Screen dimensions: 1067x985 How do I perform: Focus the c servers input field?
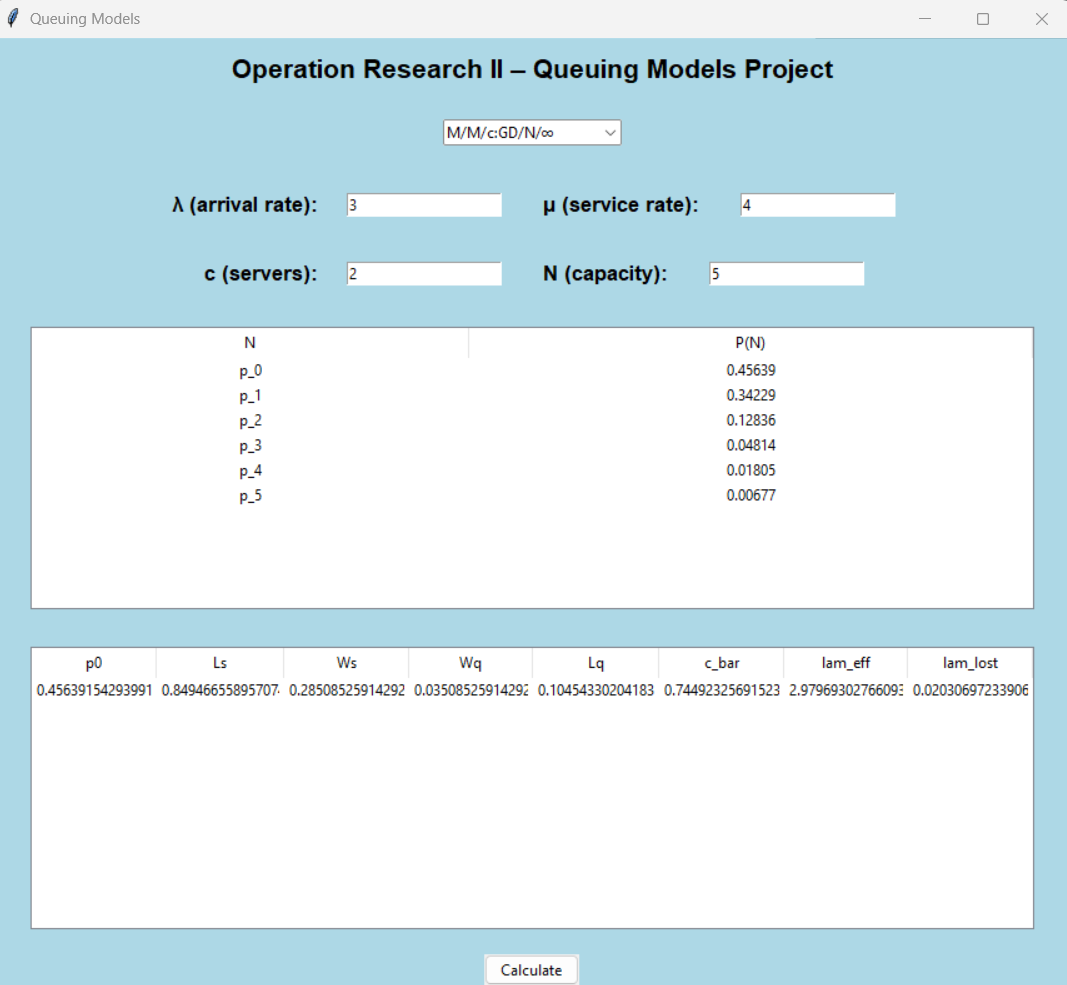424,274
